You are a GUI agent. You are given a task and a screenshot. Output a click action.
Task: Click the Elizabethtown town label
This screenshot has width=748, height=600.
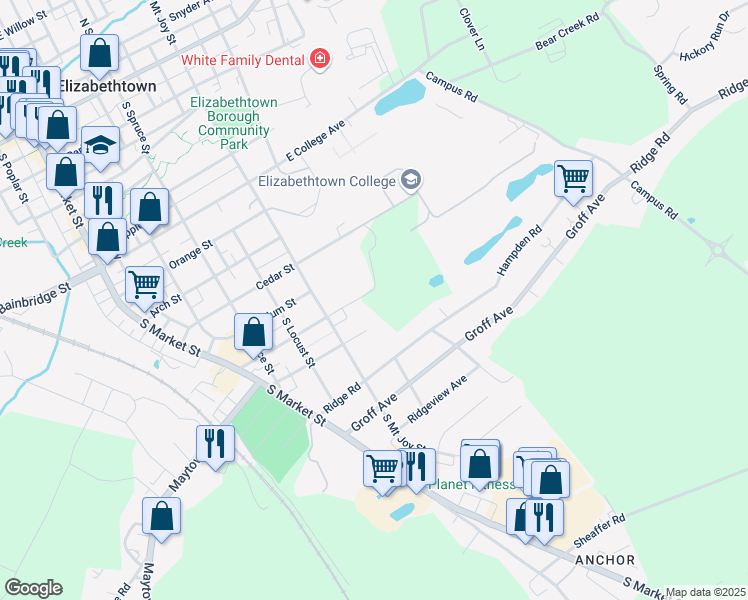[x=107, y=86]
